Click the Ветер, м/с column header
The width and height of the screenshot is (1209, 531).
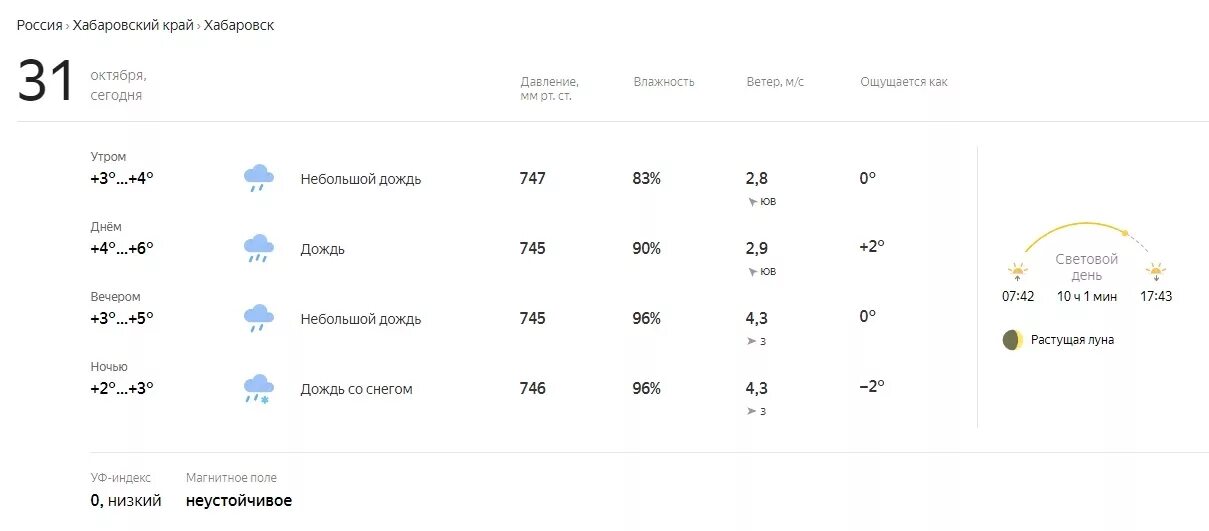pos(775,82)
